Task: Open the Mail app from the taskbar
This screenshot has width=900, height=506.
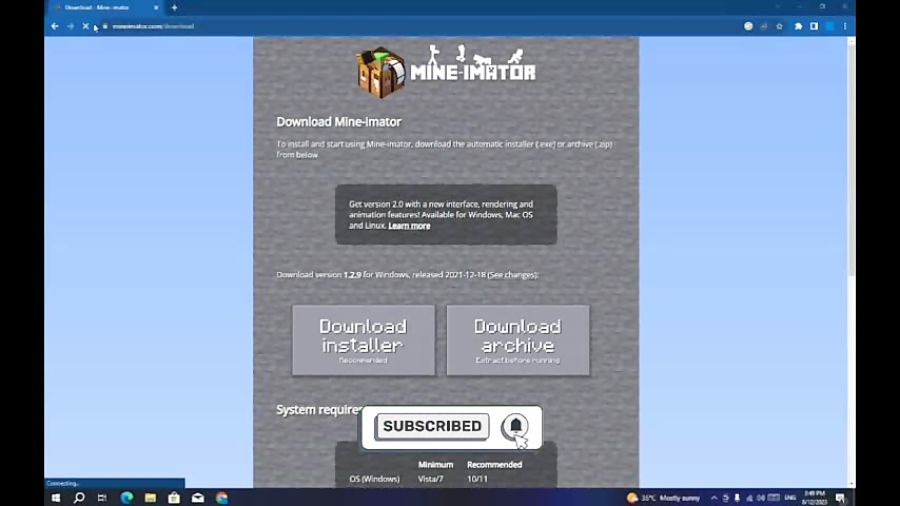Action: (x=198, y=497)
